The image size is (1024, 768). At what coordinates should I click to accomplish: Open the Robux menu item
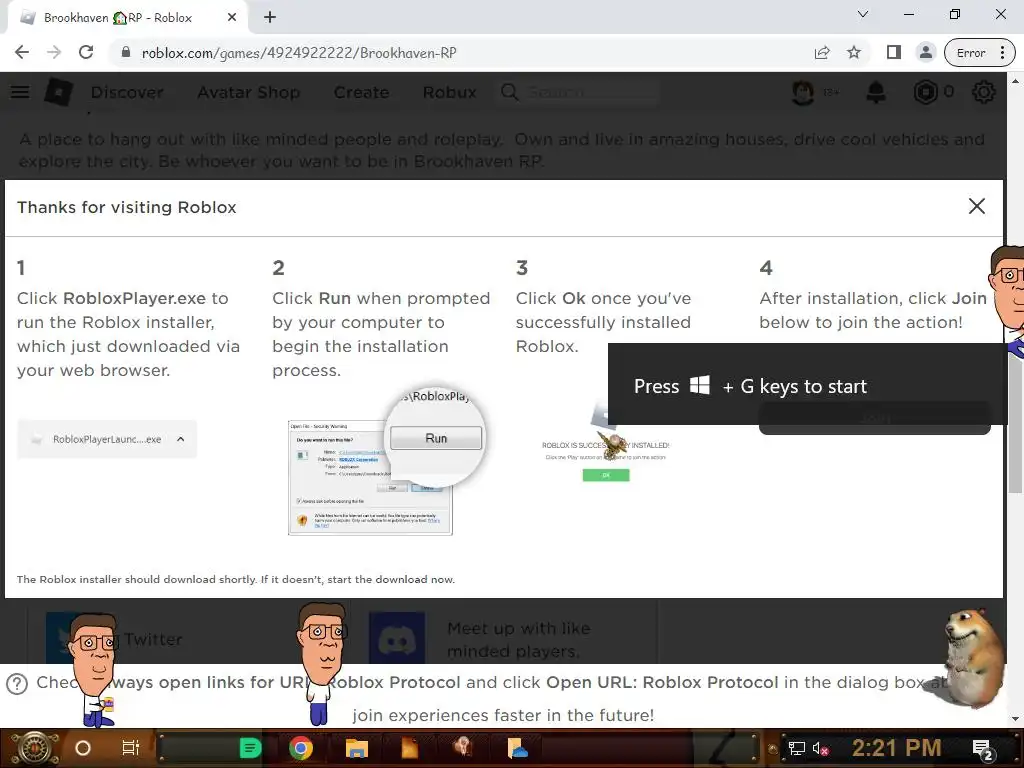pyautogui.click(x=449, y=93)
